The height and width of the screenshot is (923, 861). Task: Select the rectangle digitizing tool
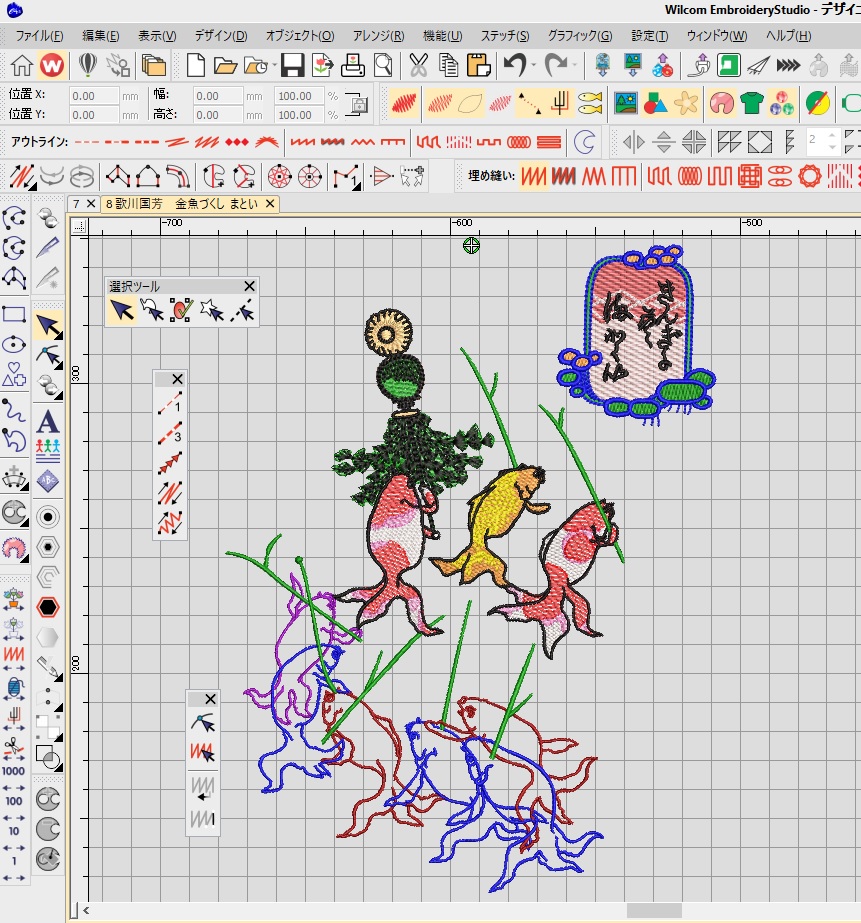coord(14,314)
